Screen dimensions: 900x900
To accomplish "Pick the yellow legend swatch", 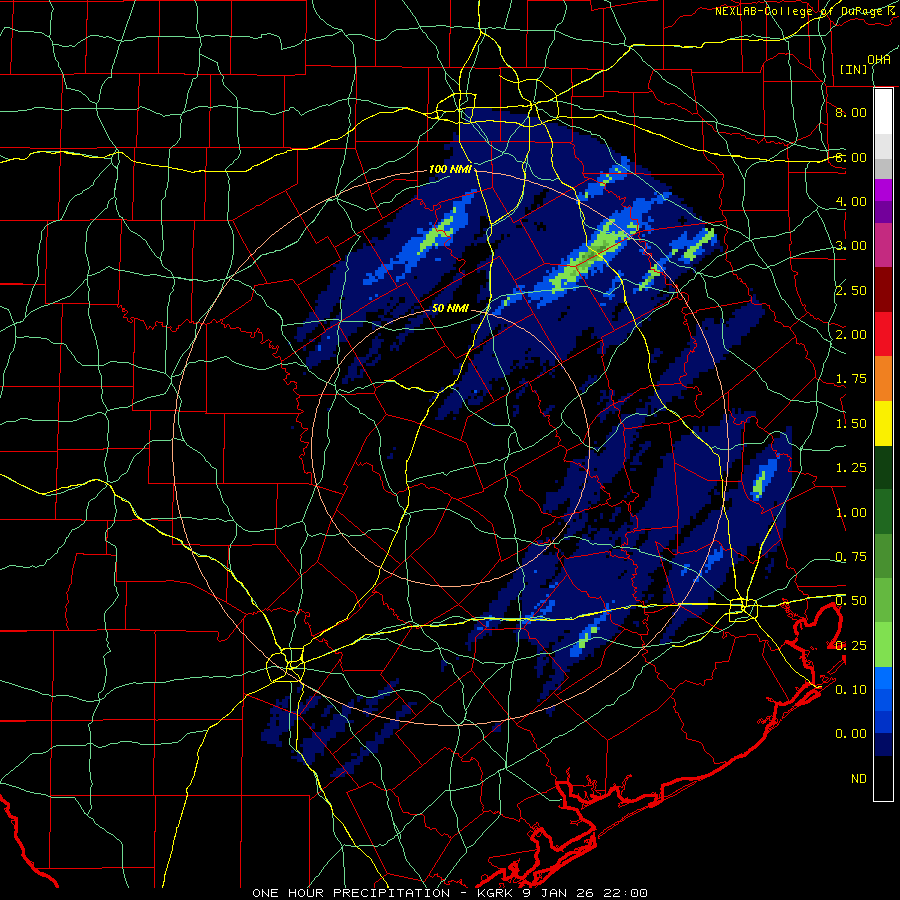I will coord(883,423).
